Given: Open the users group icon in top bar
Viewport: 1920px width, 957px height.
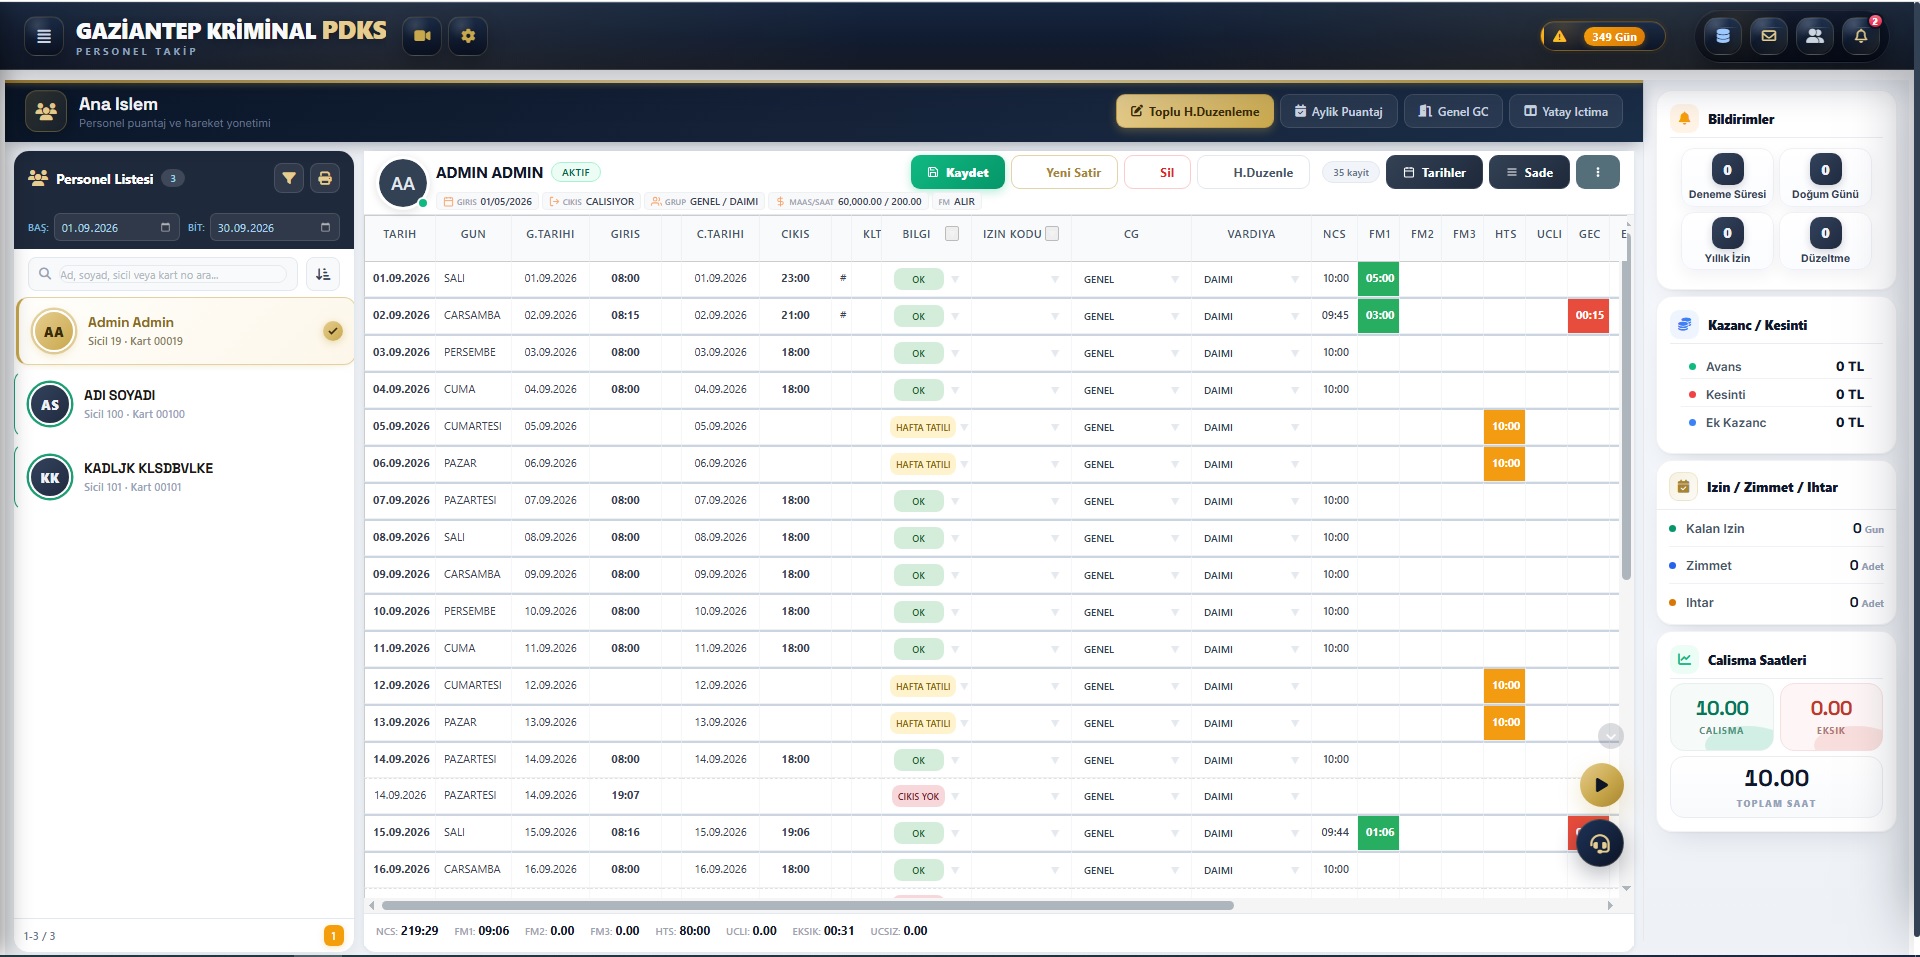Looking at the screenshot, I should coord(1814,36).
